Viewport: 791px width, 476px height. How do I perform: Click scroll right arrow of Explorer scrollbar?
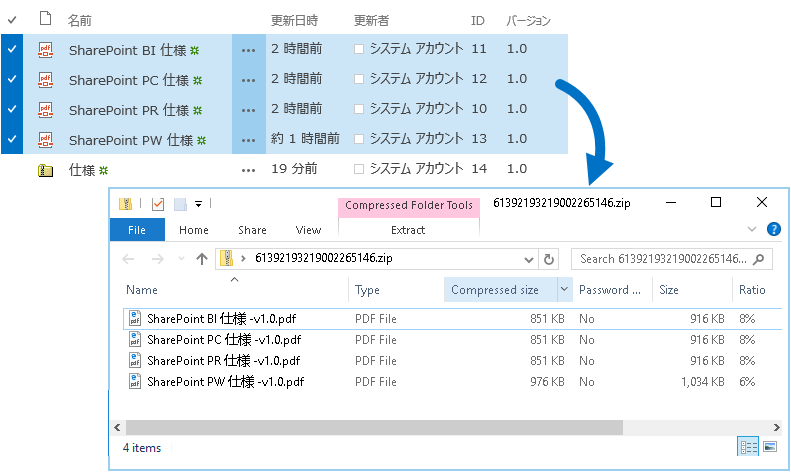[x=776, y=428]
